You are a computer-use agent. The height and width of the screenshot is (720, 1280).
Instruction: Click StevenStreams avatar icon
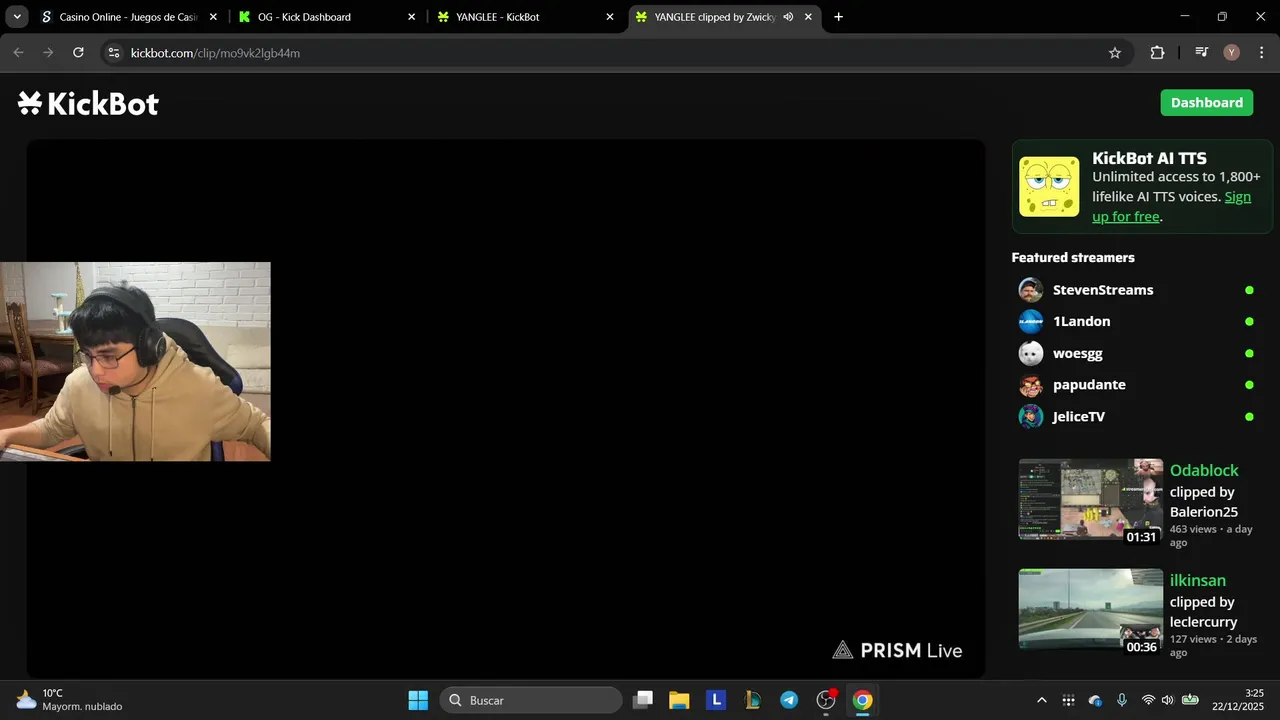pos(1031,290)
